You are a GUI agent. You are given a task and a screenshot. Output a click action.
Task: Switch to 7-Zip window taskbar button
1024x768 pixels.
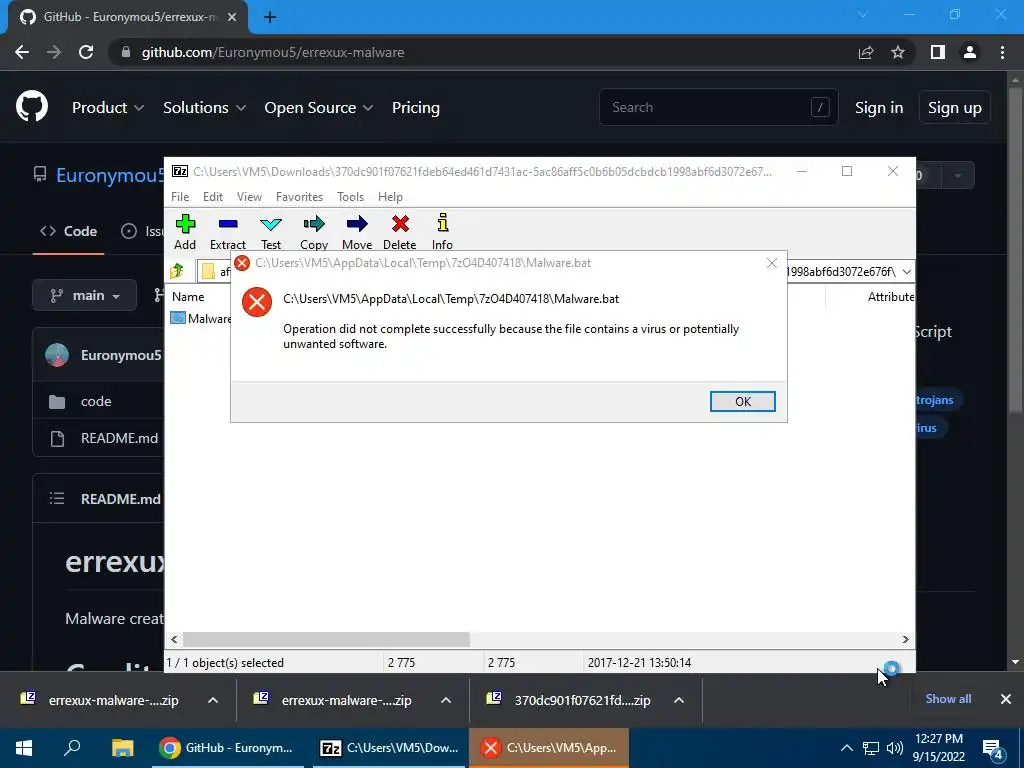pyautogui.click(x=390, y=748)
